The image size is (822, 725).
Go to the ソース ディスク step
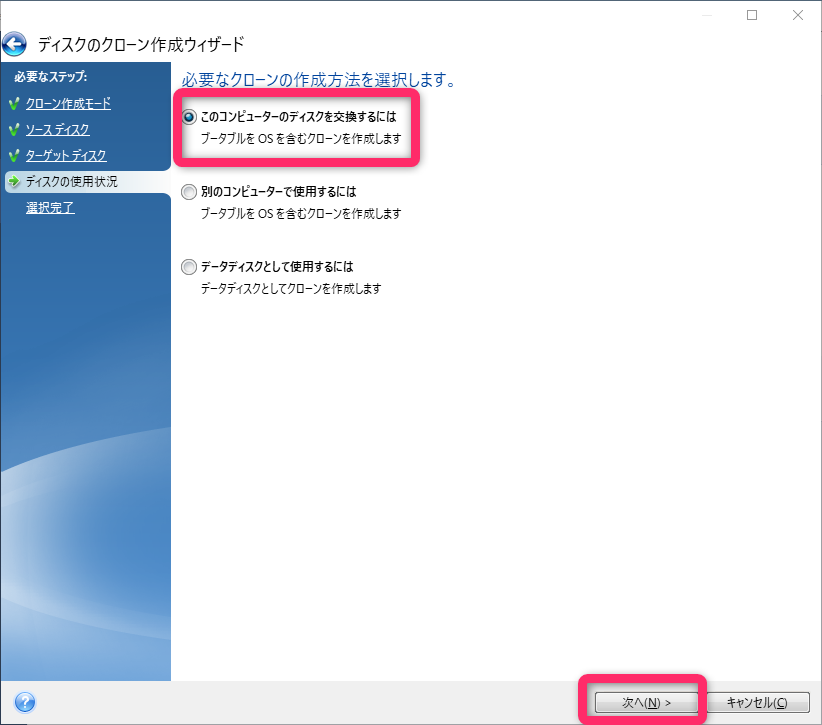58,129
